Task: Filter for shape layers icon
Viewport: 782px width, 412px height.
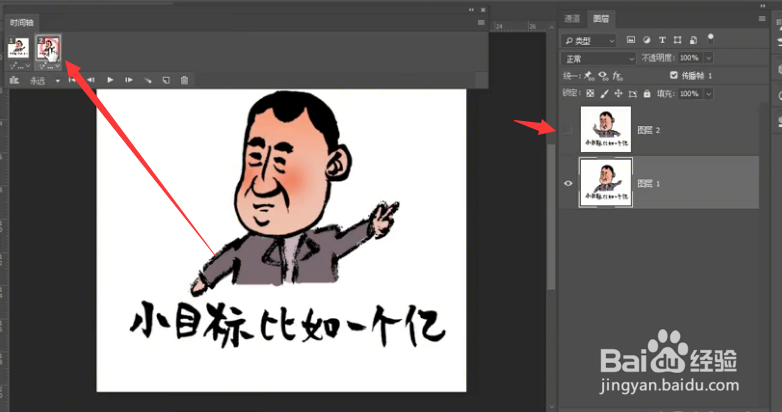Action: coord(677,40)
